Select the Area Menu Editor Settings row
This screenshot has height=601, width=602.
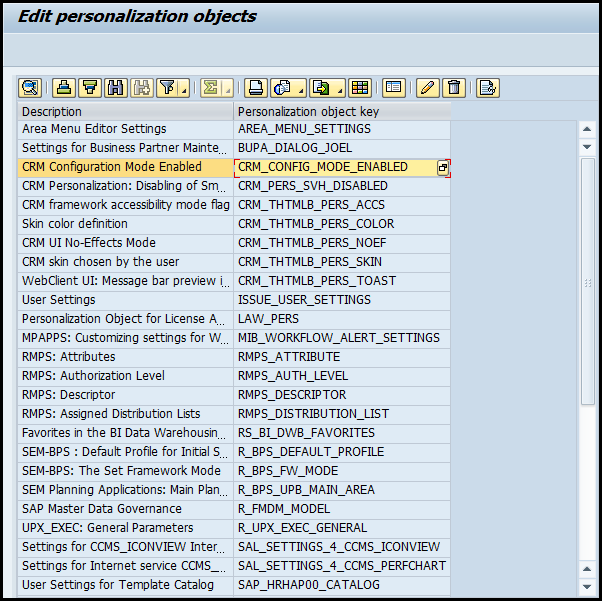coord(126,129)
